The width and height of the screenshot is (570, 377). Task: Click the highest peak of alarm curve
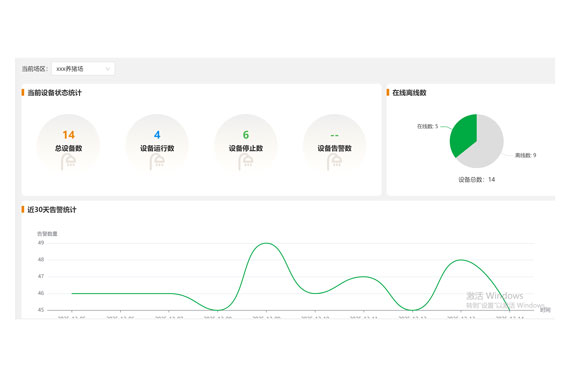(266, 243)
